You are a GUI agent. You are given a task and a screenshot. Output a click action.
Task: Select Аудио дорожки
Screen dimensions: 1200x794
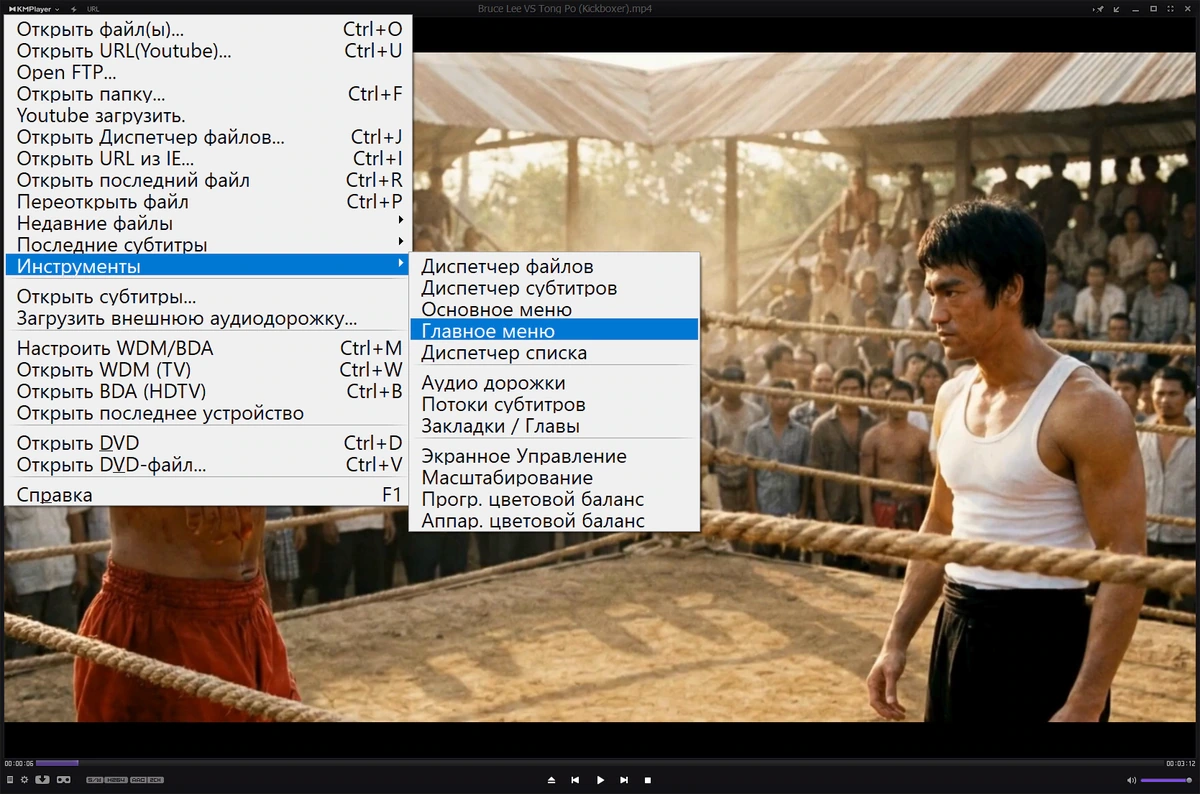554,383
